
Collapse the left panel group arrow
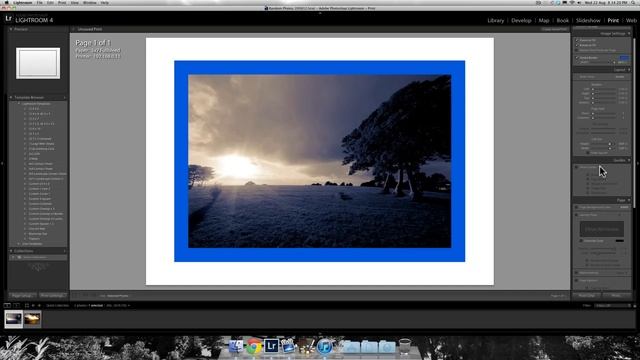(2, 163)
